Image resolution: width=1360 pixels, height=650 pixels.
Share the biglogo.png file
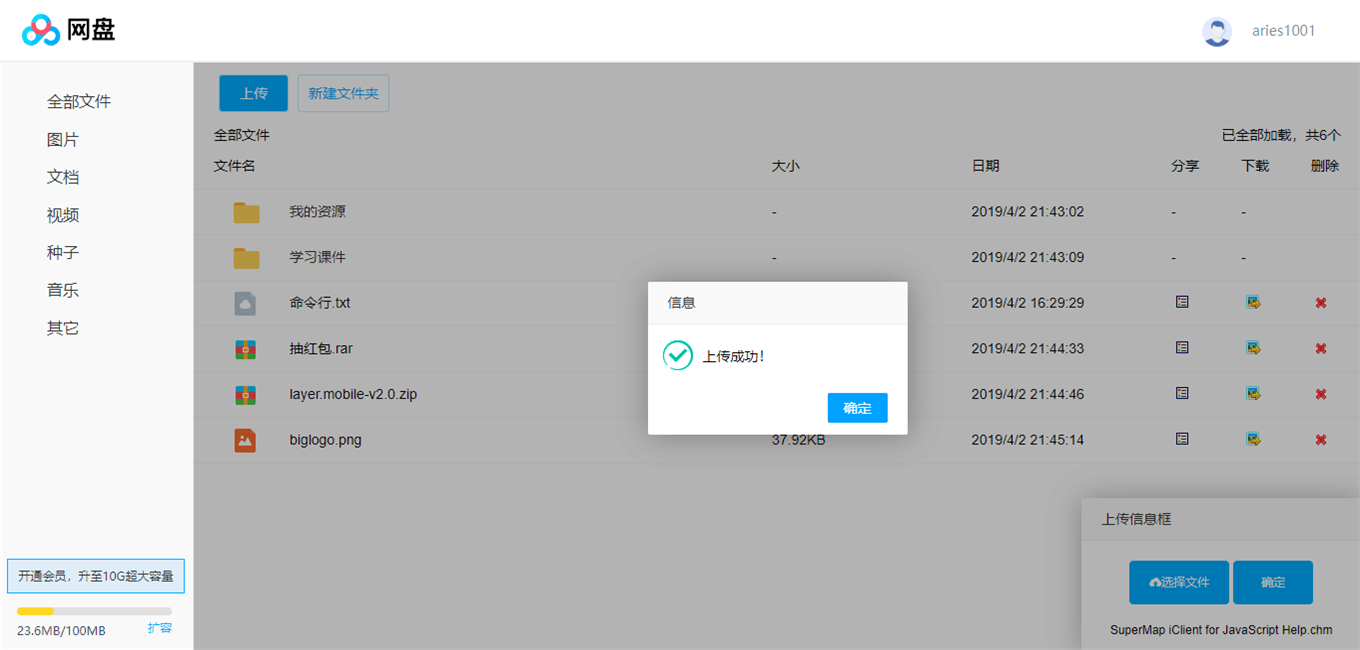(1182, 439)
